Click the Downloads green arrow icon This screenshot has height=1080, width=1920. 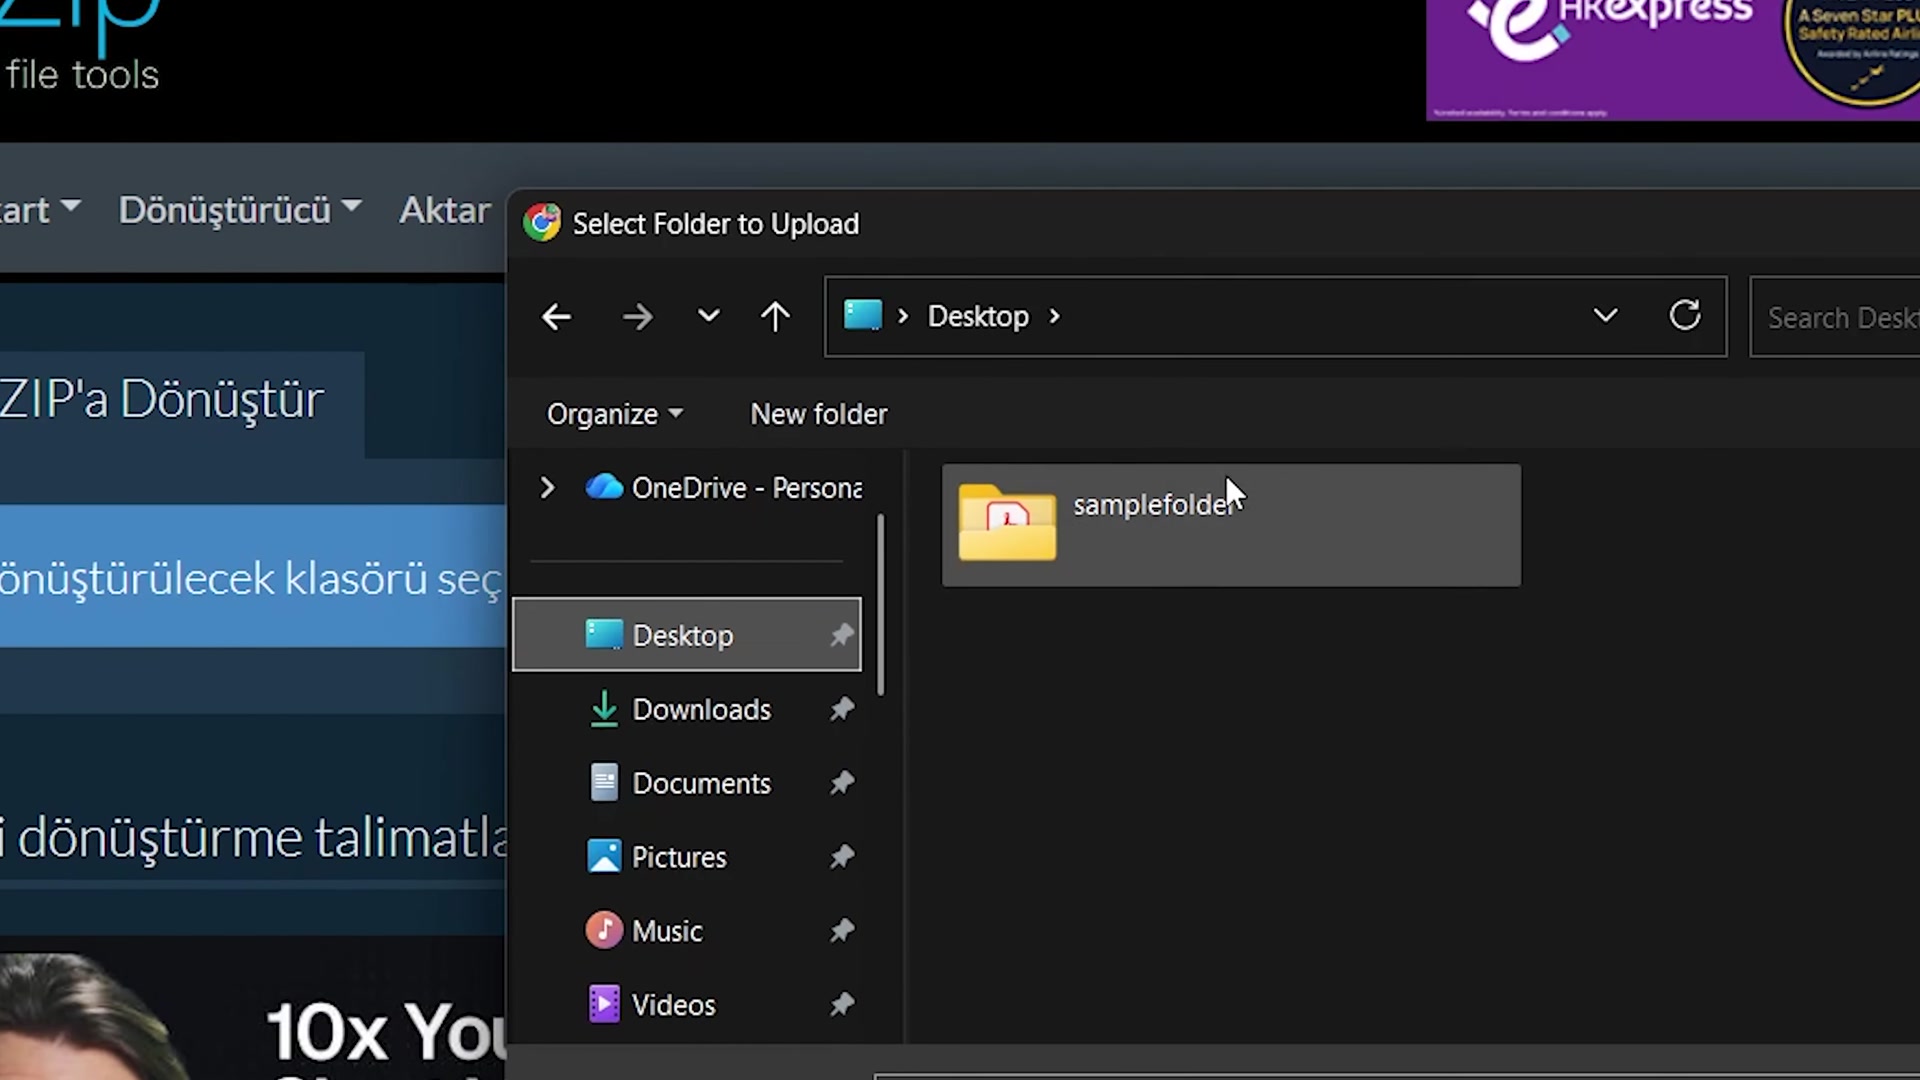coord(604,709)
